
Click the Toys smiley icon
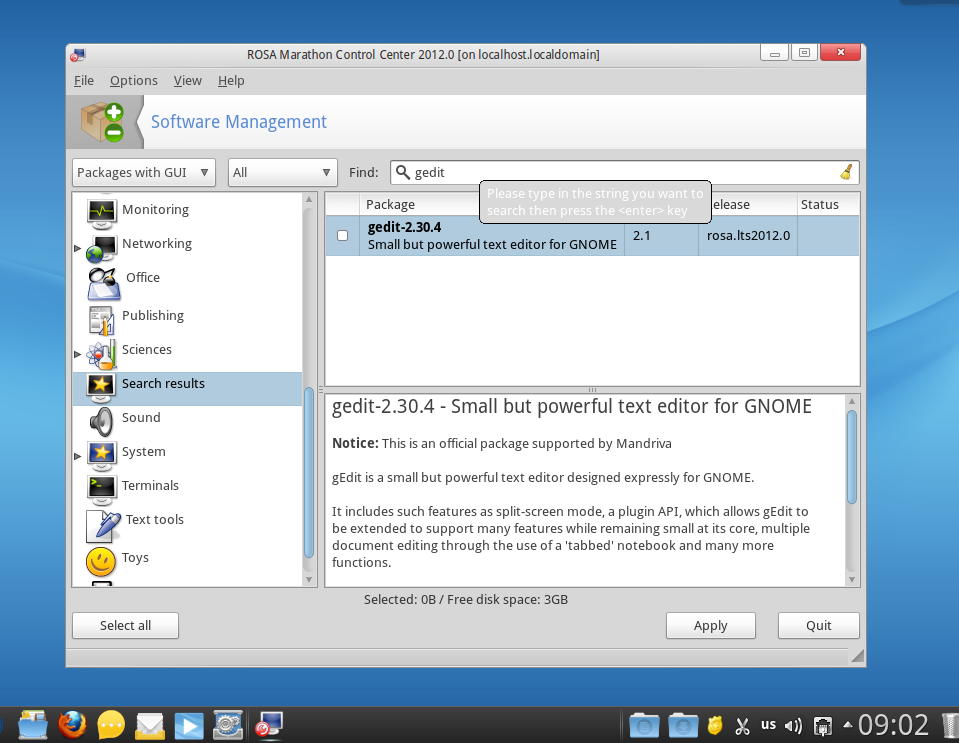[x=101, y=561]
